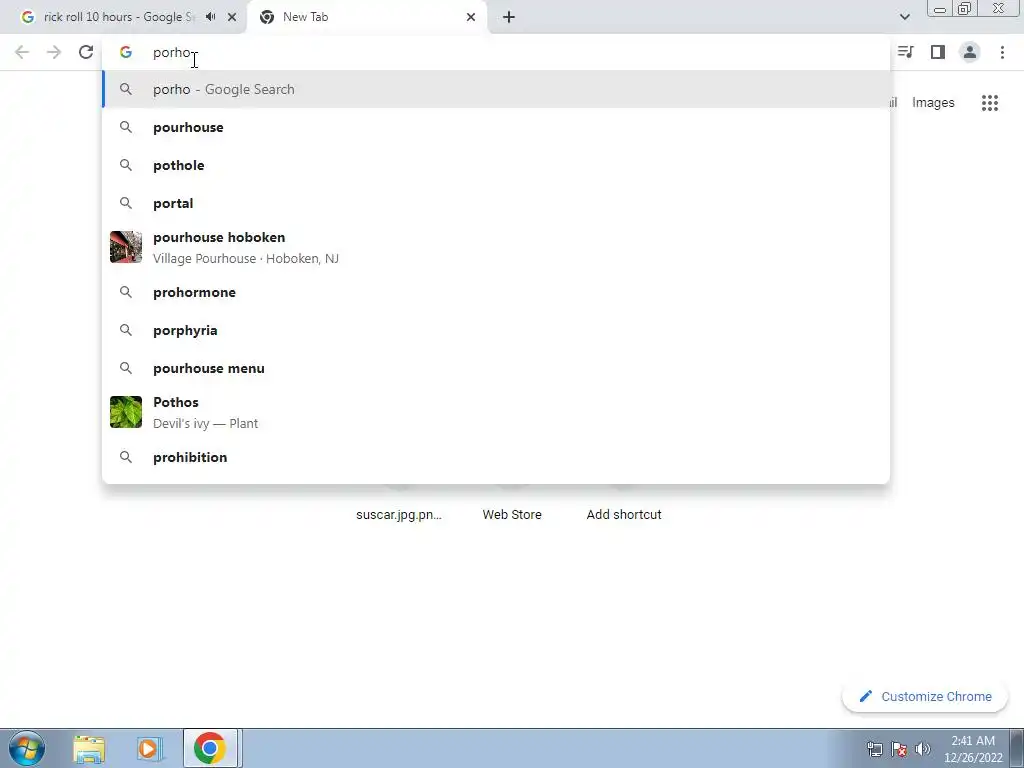Click the volume speaker tray icon
The height and width of the screenshot is (768, 1024).
coord(923,749)
